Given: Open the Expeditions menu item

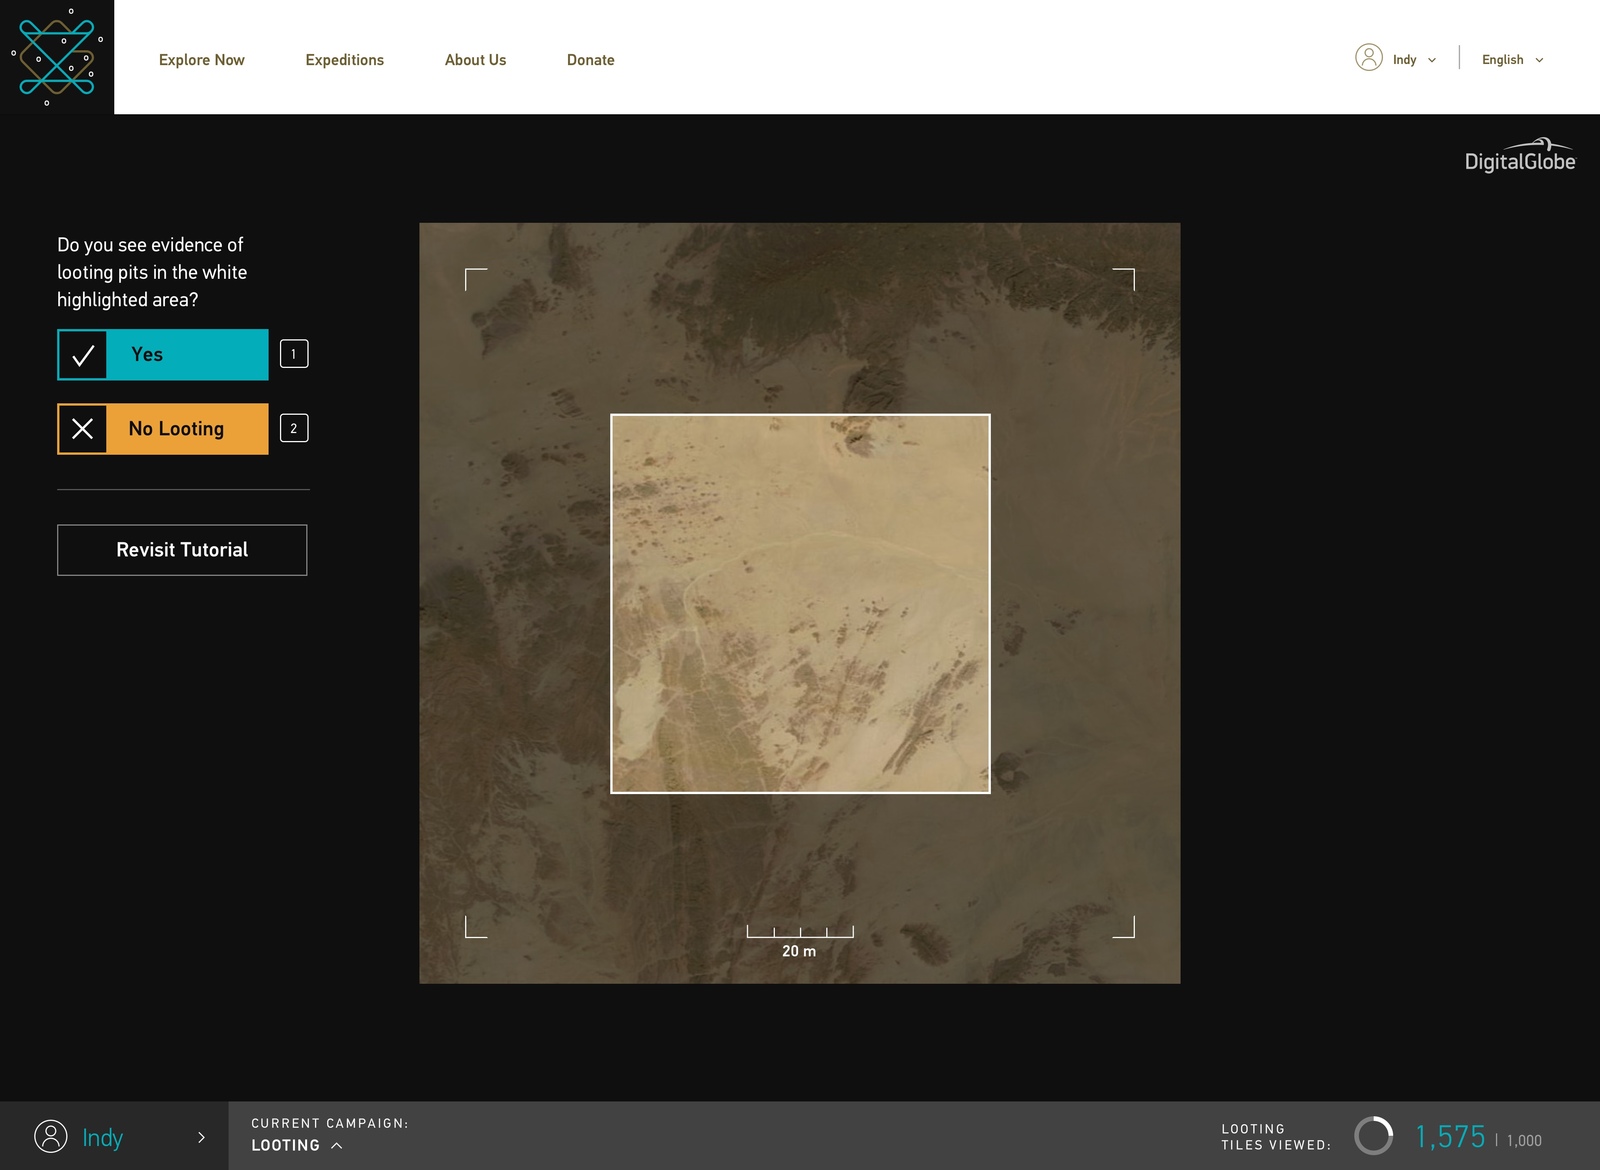Looking at the screenshot, I should (344, 60).
